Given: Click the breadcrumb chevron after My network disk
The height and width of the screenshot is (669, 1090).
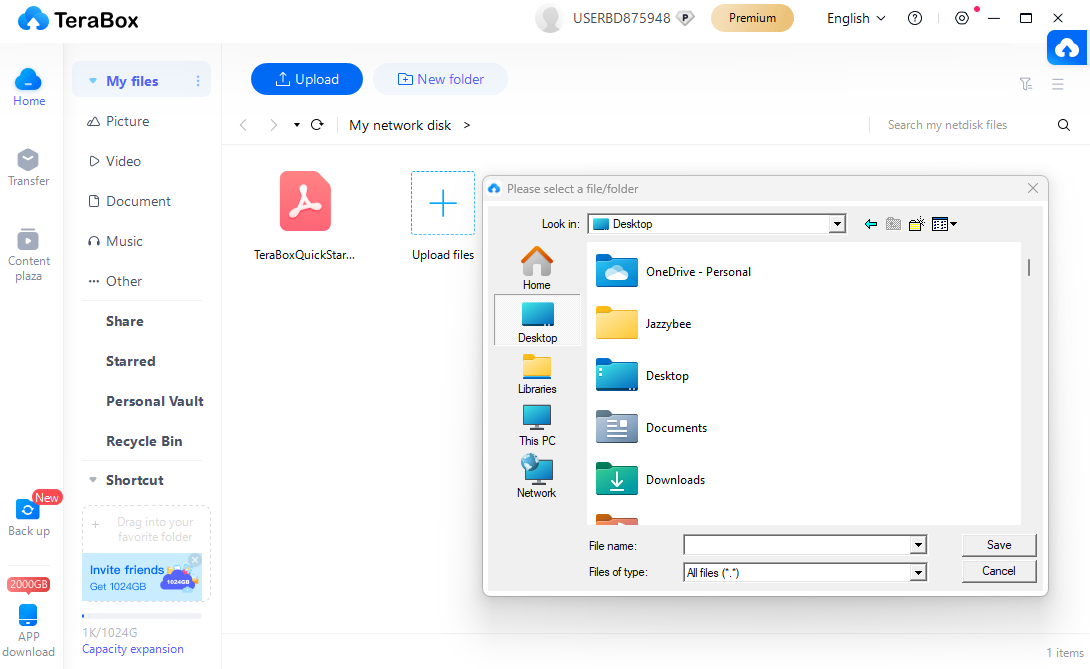Looking at the screenshot, I should click(x=466, y=125).
